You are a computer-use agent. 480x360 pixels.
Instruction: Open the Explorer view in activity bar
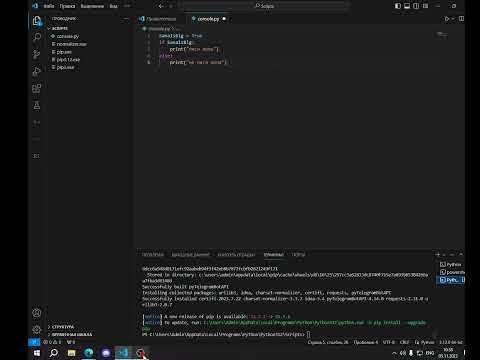point(37,21)
